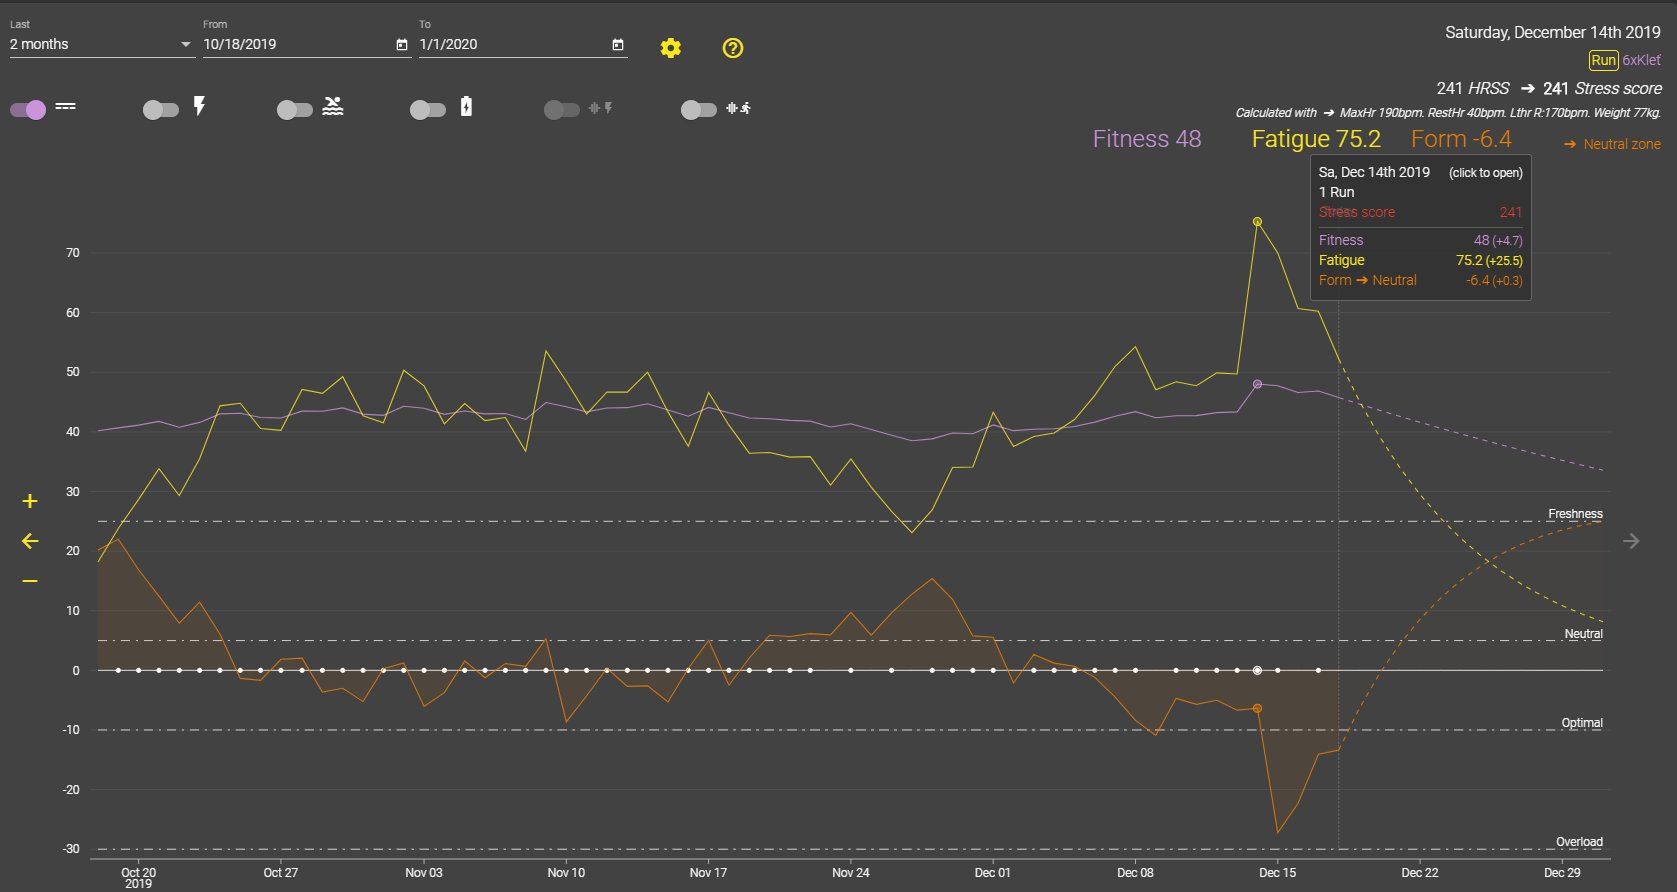Click the Nov 17 axis label
1677x892 pixels.
[x=708, y=872]
